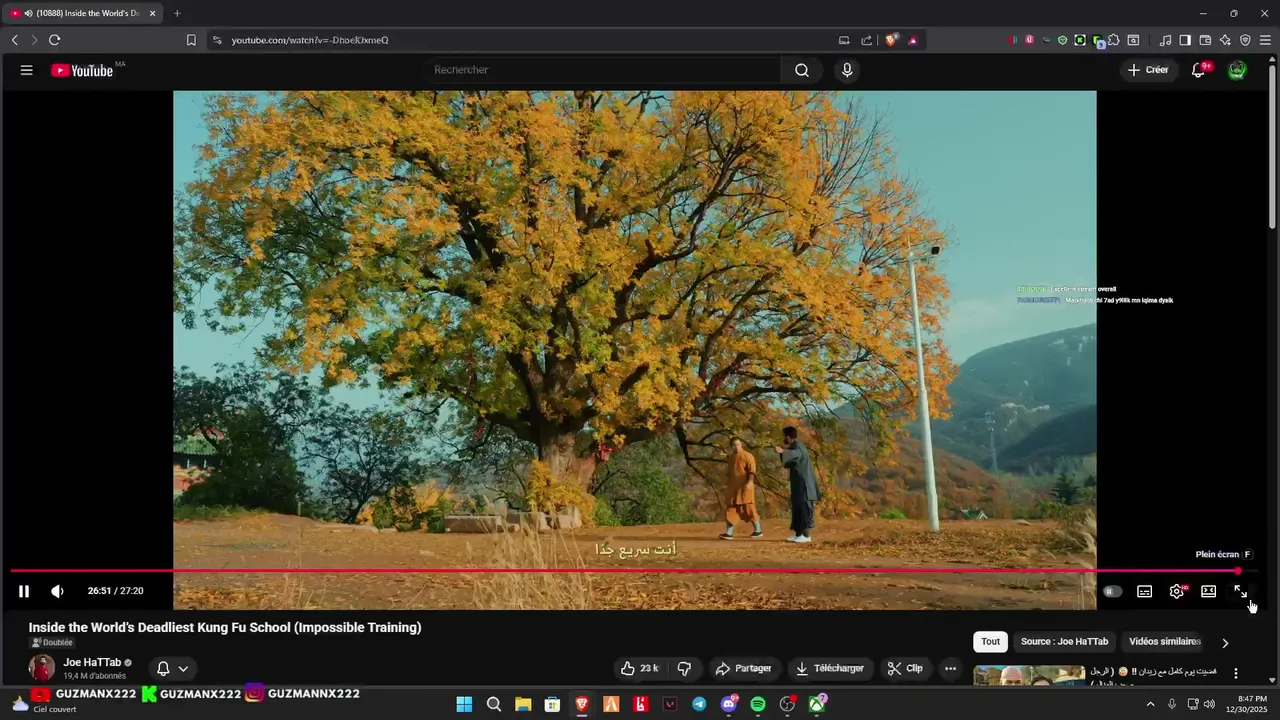
Task: Open browser main hamburger menu
Action: [x=1265, y=40]
